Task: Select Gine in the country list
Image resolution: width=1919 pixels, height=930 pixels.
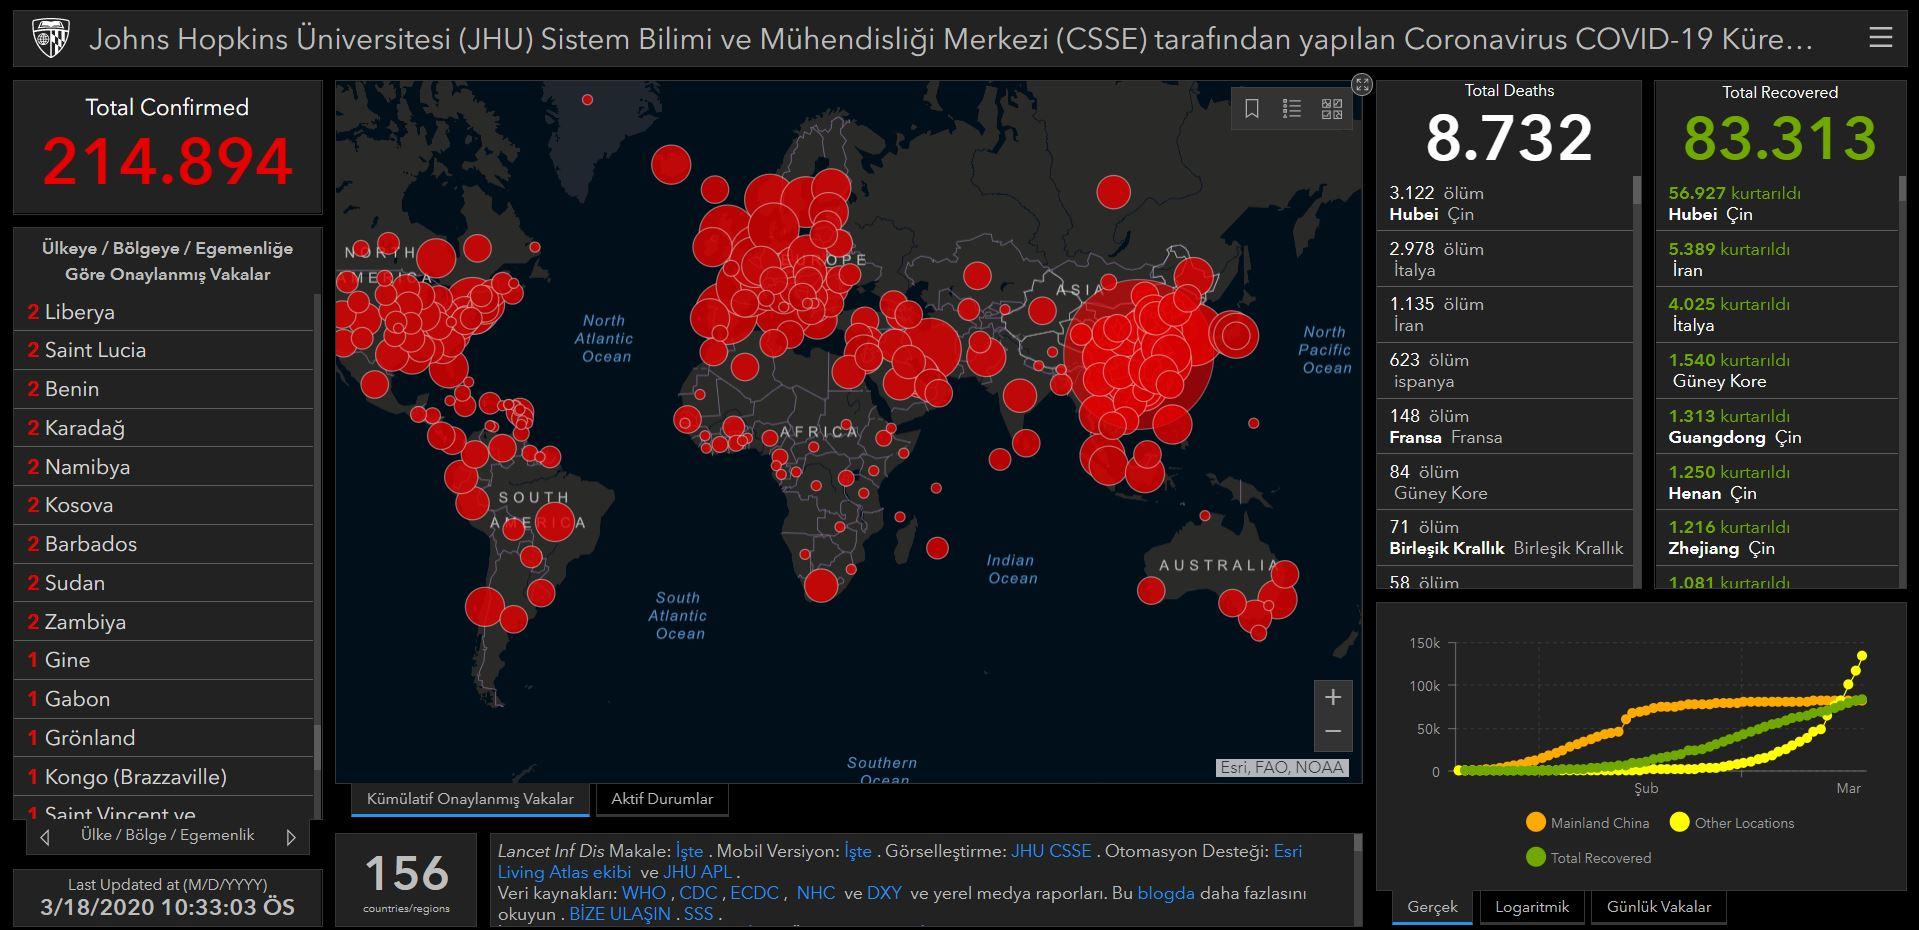Action: coord(164,660)
